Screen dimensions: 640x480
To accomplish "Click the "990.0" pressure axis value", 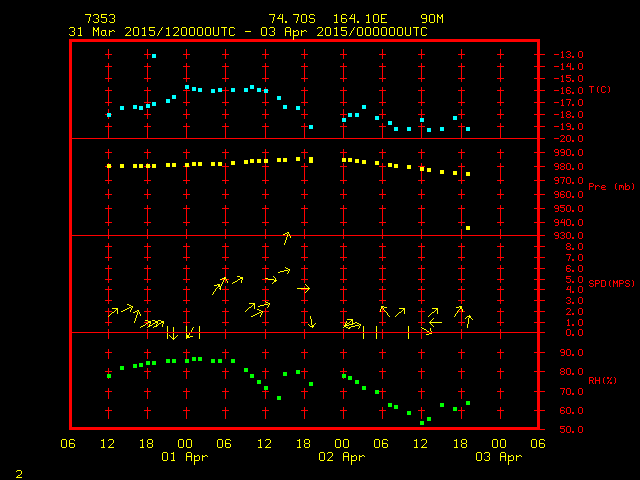I will tap(568, 153).
